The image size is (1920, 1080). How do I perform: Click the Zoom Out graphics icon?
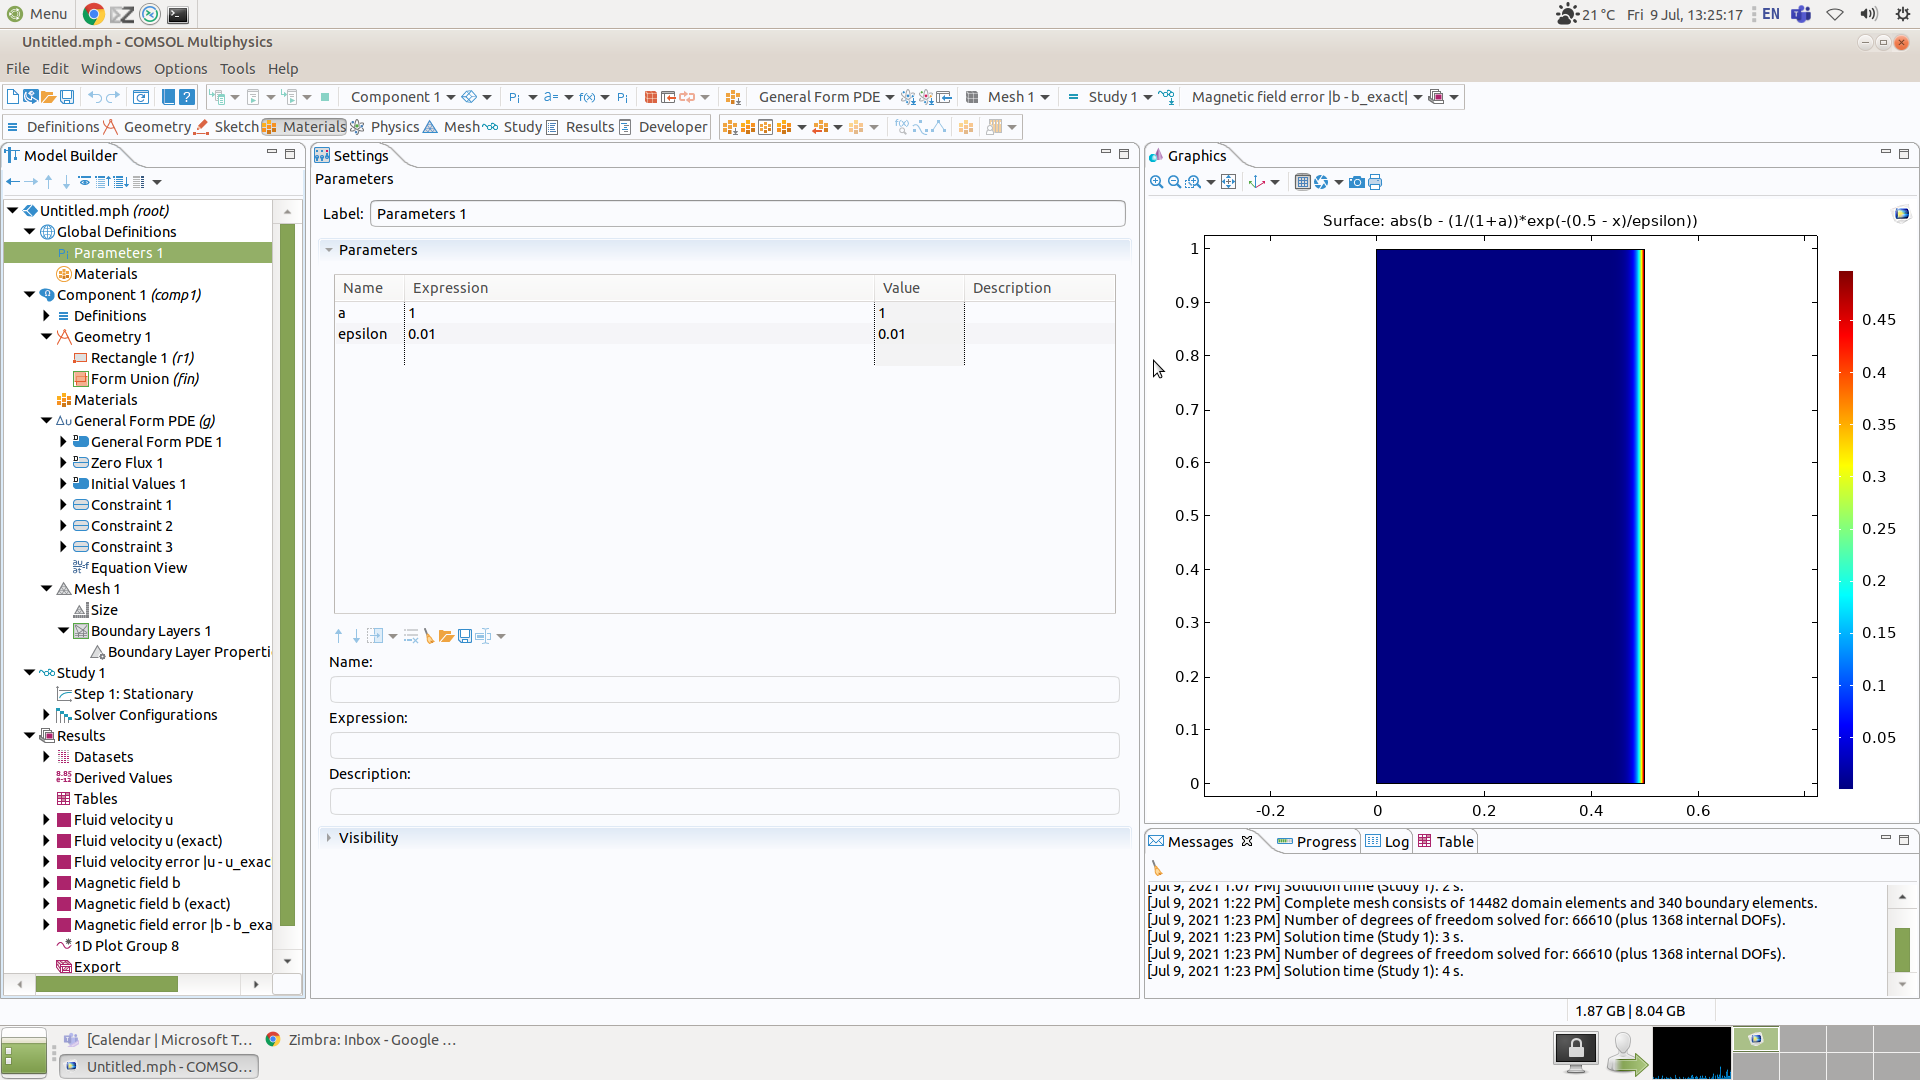pyautogui.click(x=1174, y=182)
